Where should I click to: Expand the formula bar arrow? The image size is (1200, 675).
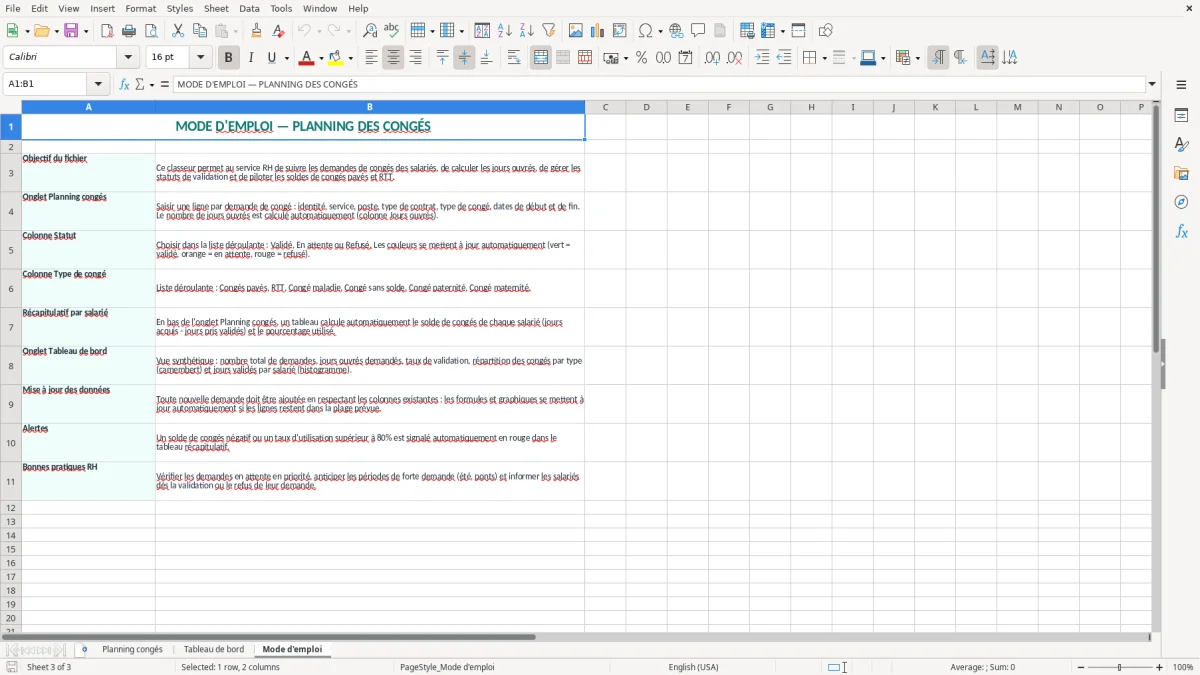tap(1152, 84)
